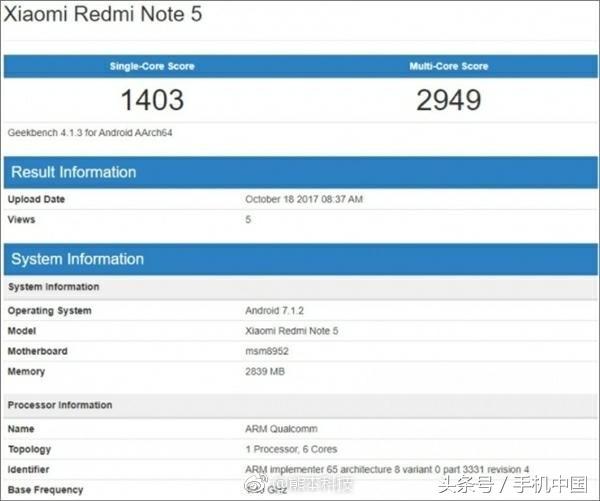Click the Views count value 5
The width and height of the screenshot is (600, 501).
[248, 220]
